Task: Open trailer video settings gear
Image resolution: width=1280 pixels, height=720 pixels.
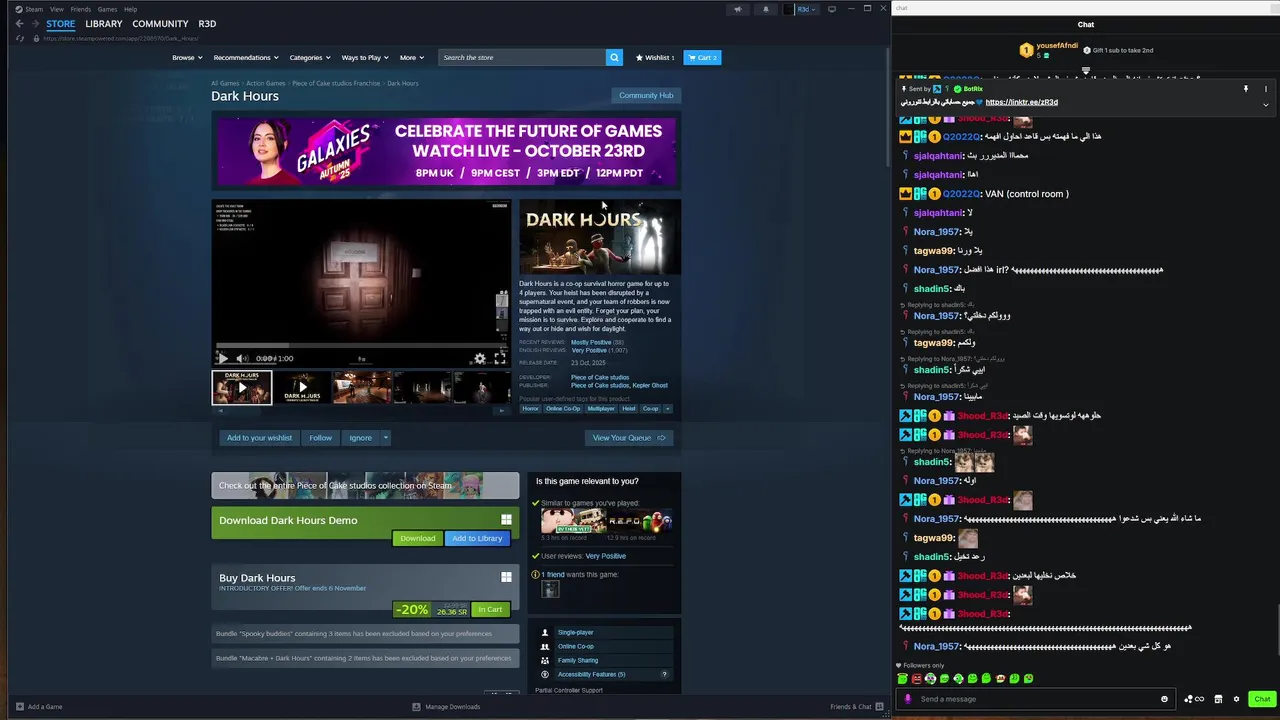Action: 480,358
